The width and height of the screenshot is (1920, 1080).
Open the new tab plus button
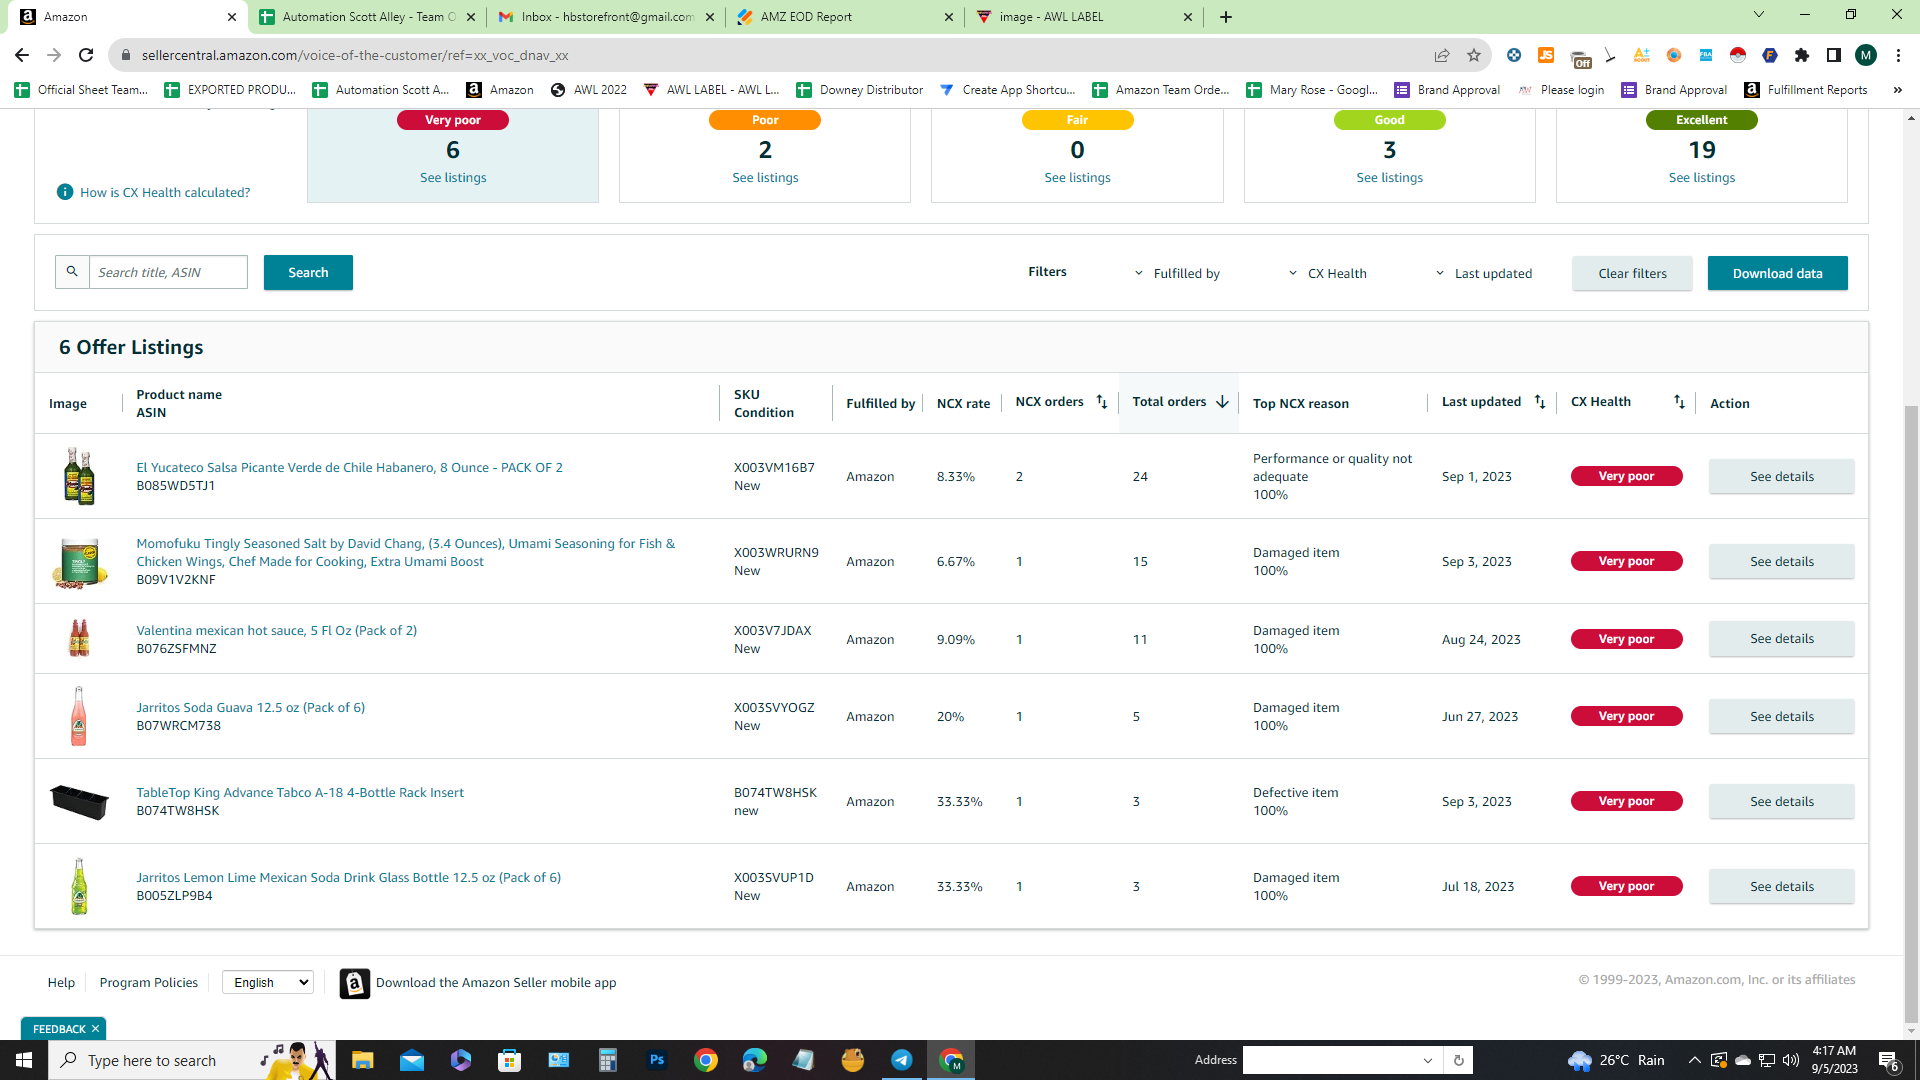coord(1226,17)
